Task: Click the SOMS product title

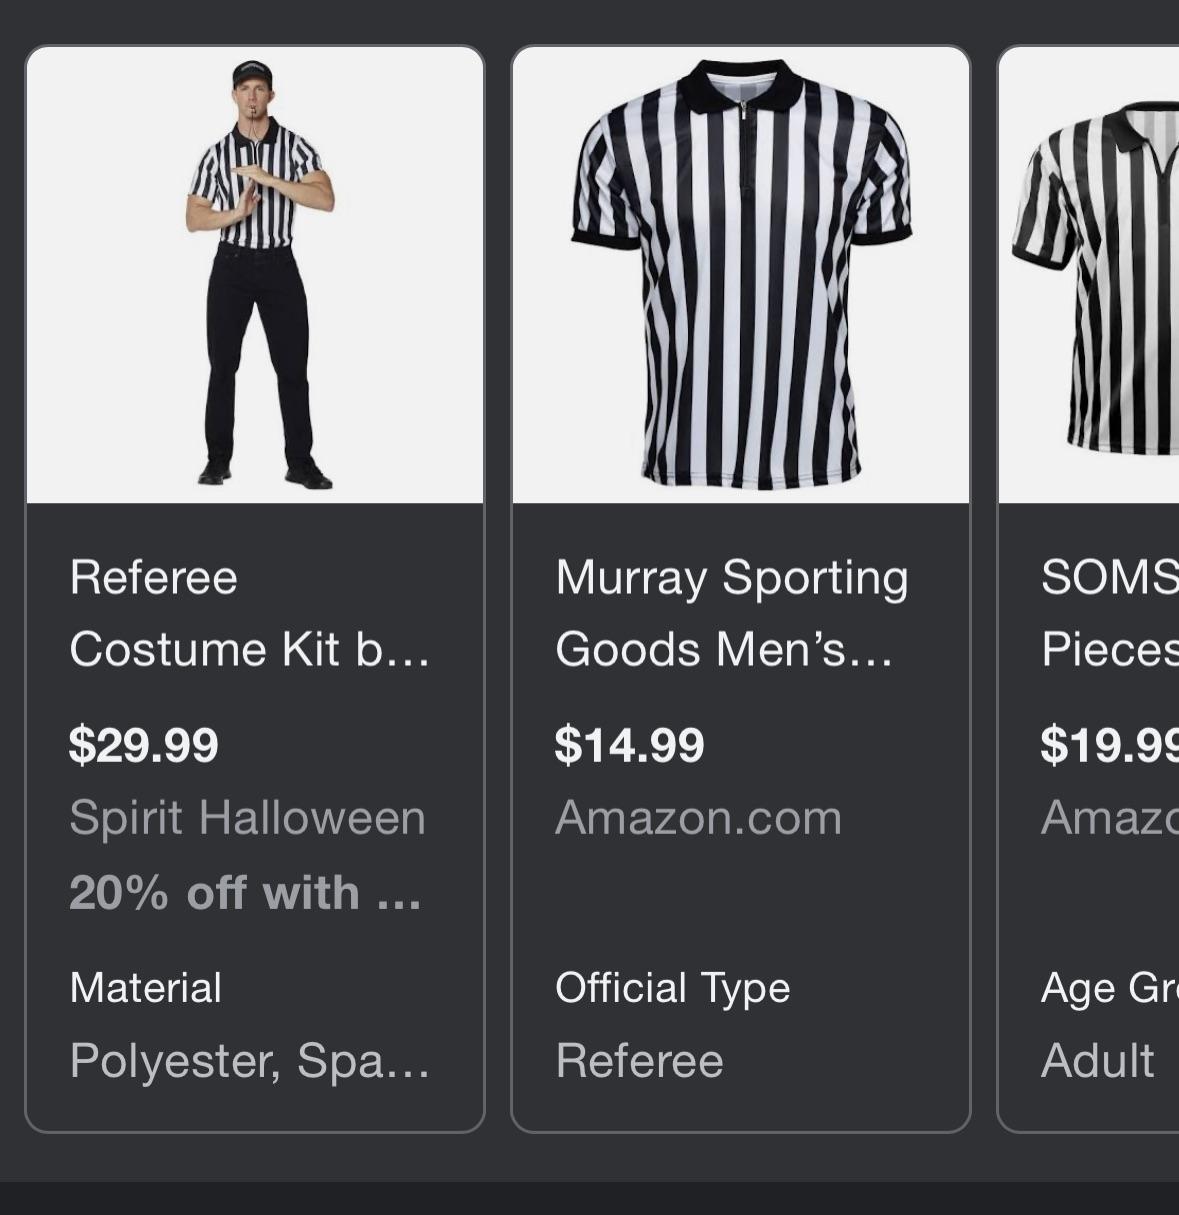Action: [x=1110, y=613]
